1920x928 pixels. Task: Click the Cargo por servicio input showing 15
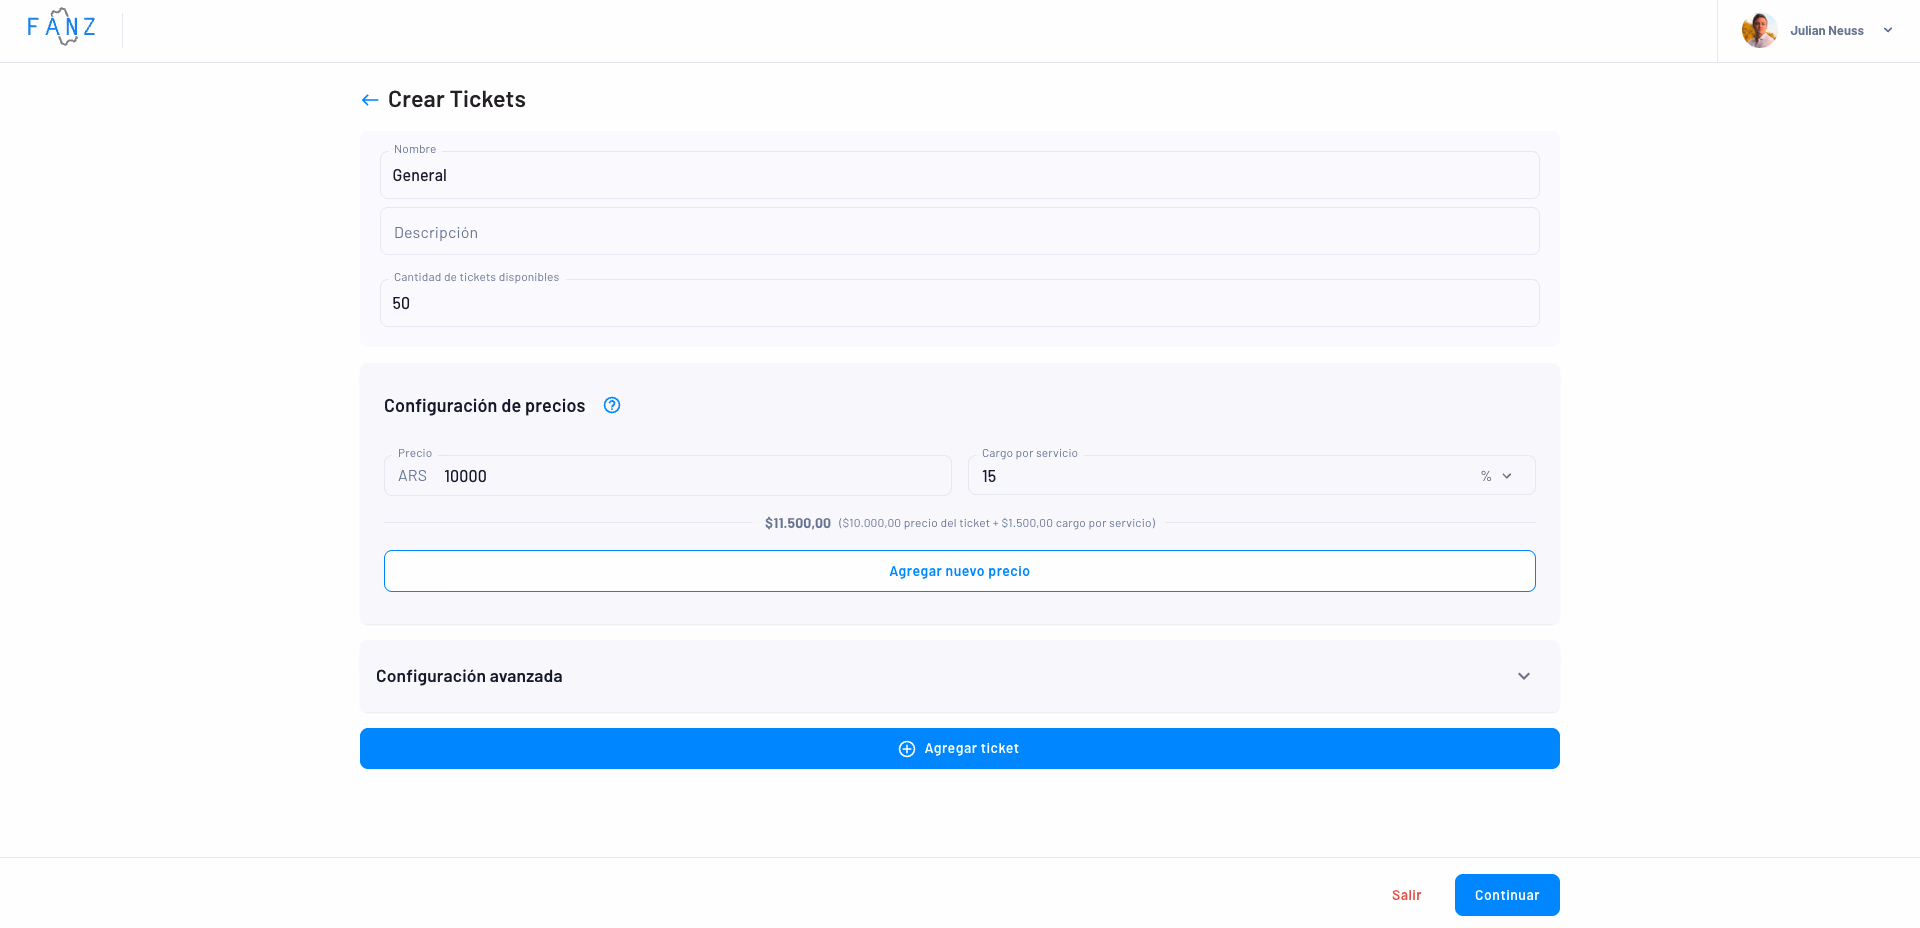pyautogui.click(x=1220, y=477)
